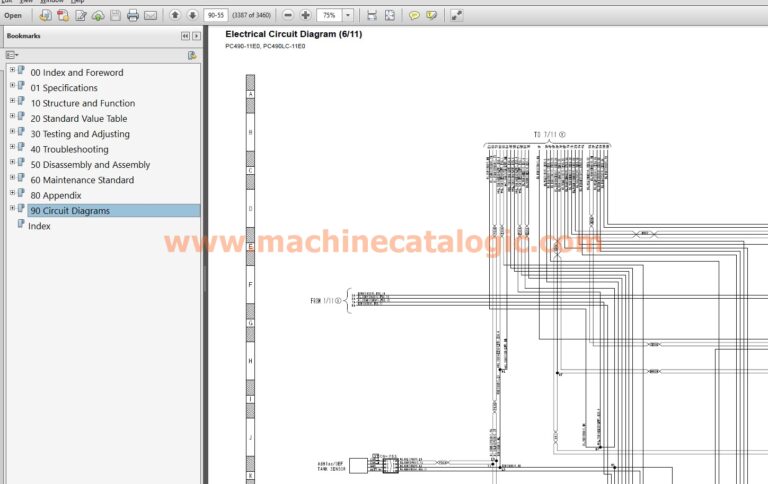768x484 pixels.
Task: Open the zoom level dropdown arrow
Action: pyautogui.click(x=348, y=15)
